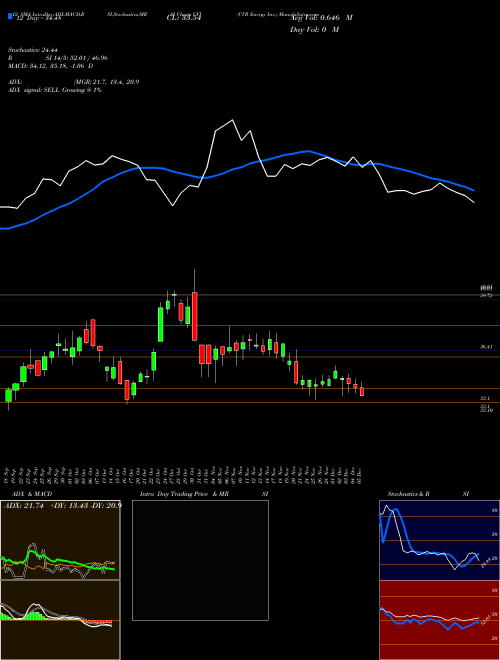Open the red RSI chart panel
Screen dimensions: 500x660
point(439,620)
